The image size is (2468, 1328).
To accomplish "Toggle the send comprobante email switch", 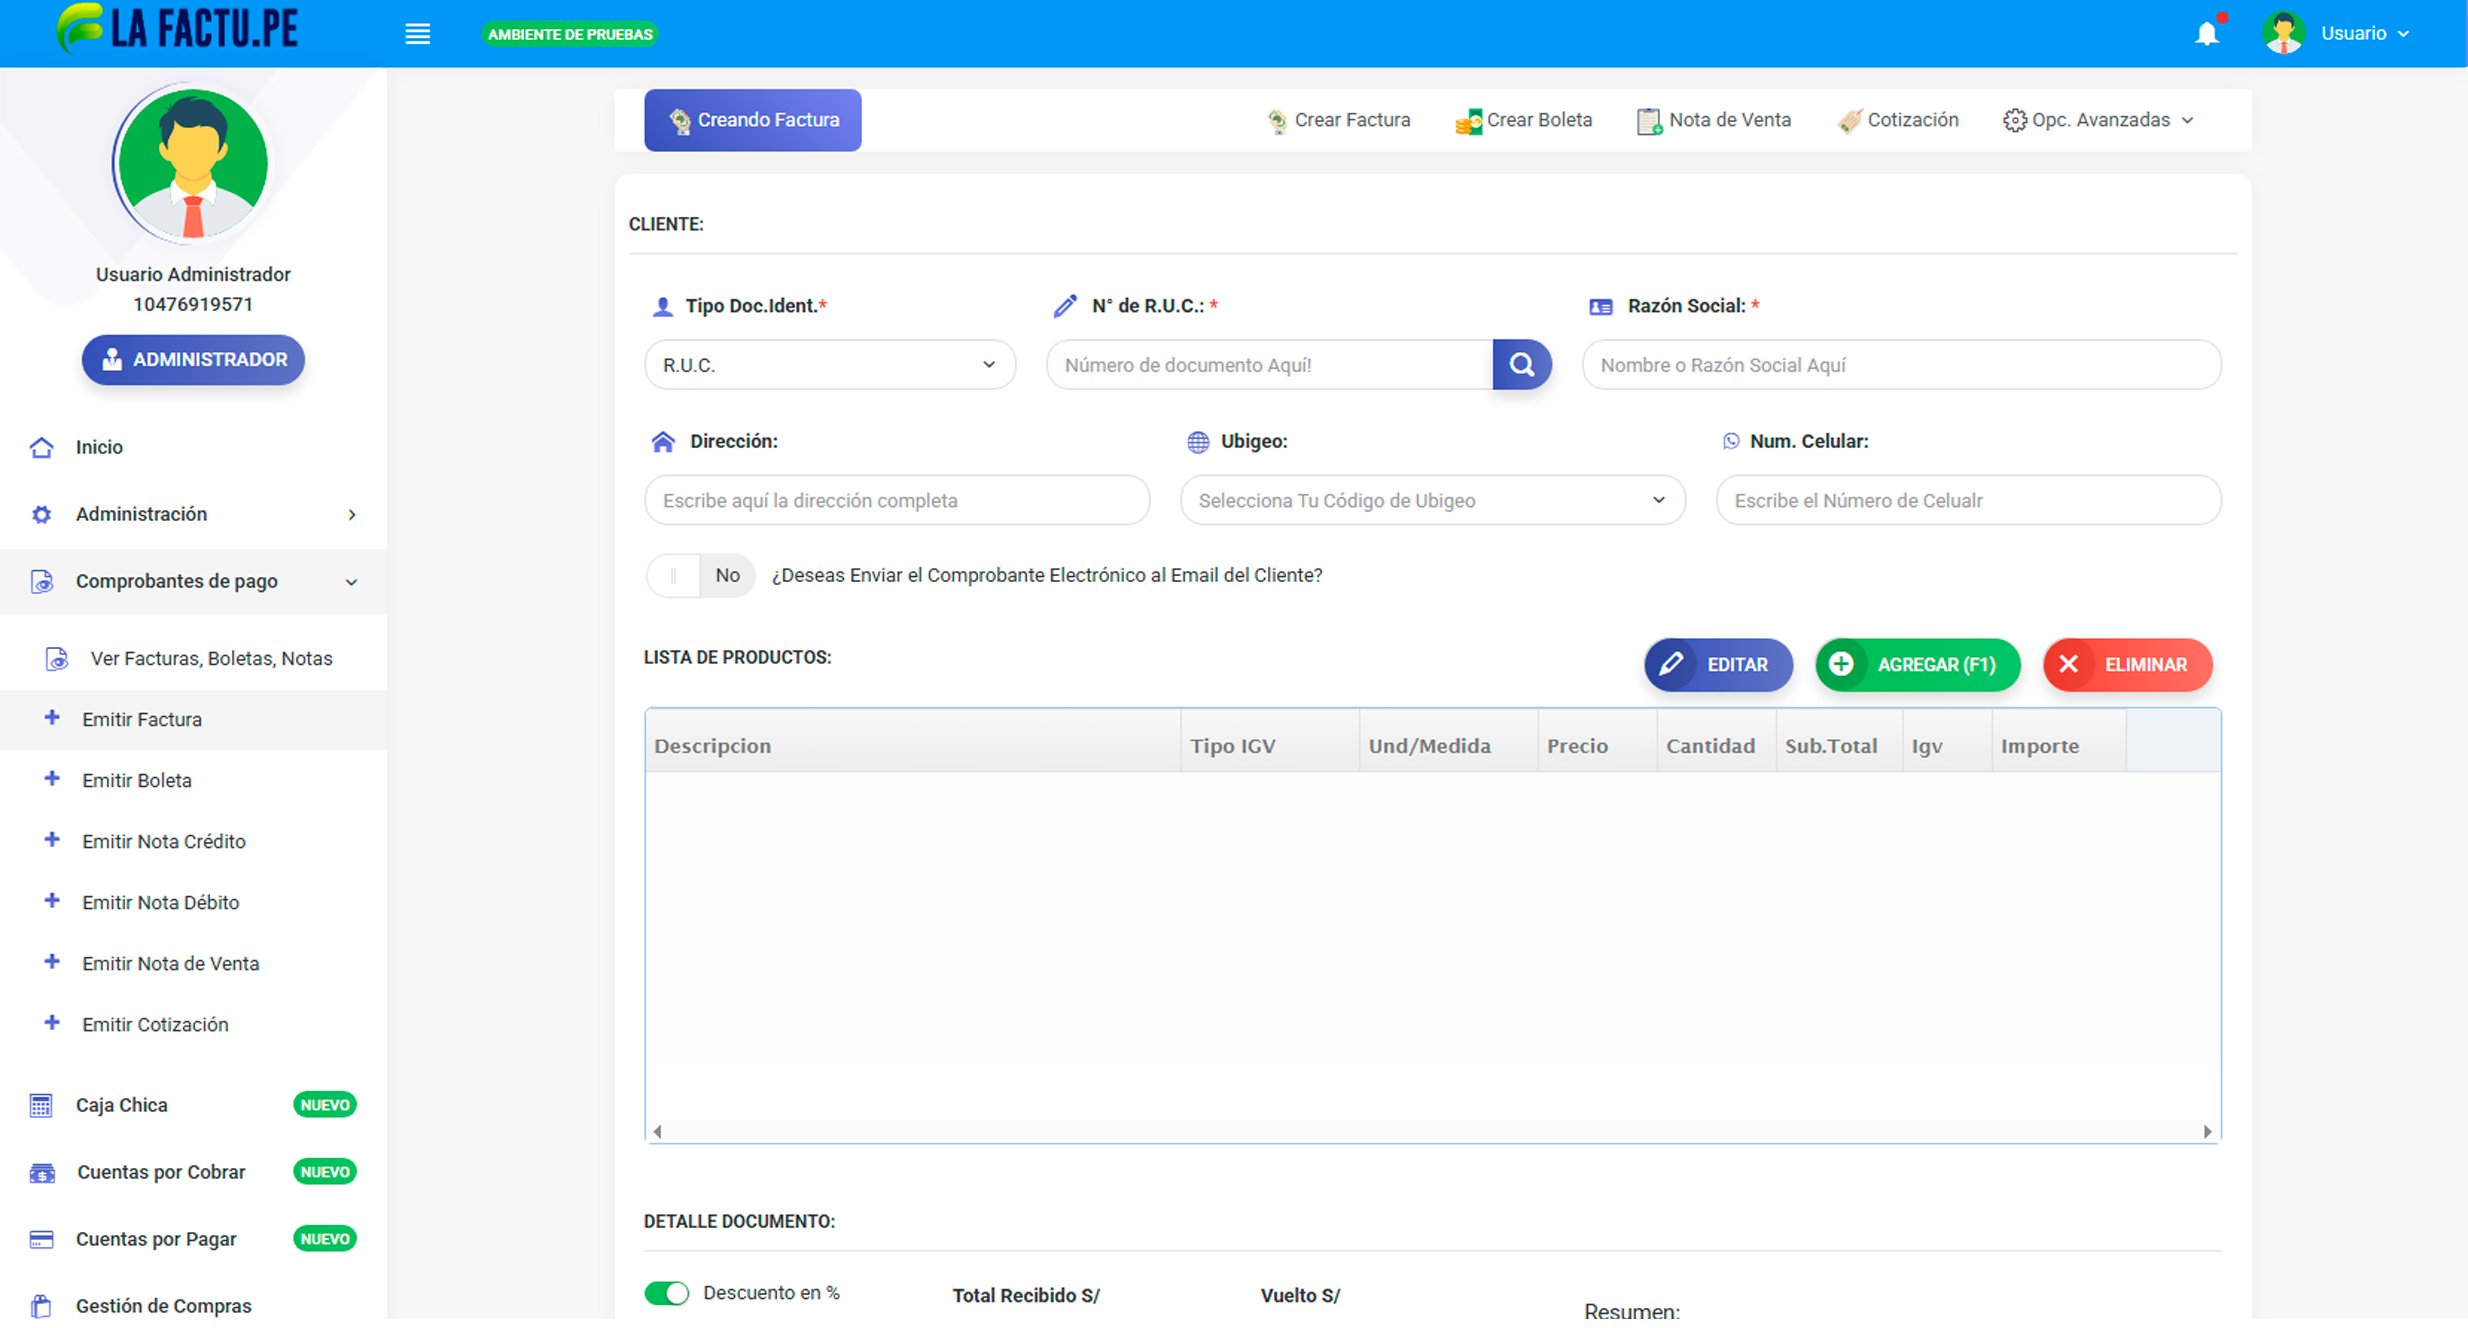I will click(x=700, y=576).
